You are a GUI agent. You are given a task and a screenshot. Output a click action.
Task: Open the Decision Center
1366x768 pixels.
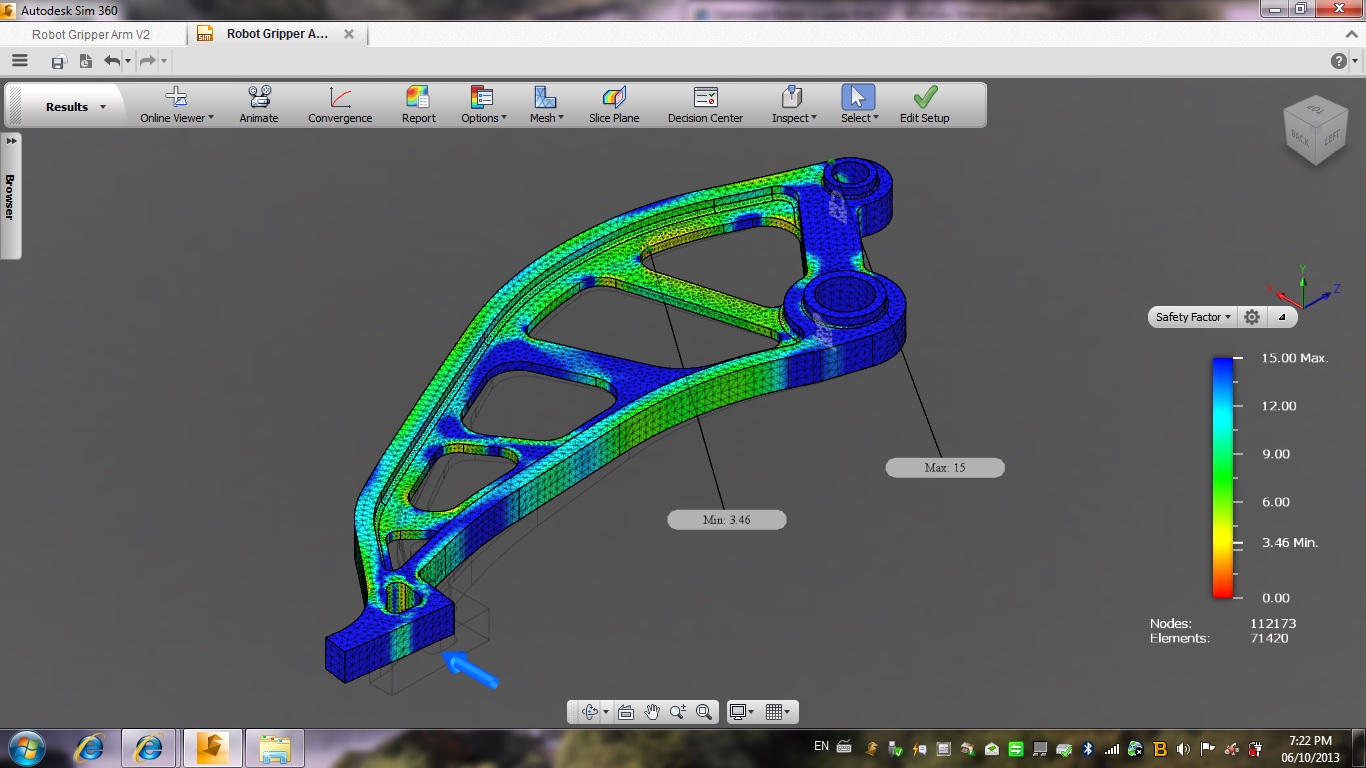705,105
